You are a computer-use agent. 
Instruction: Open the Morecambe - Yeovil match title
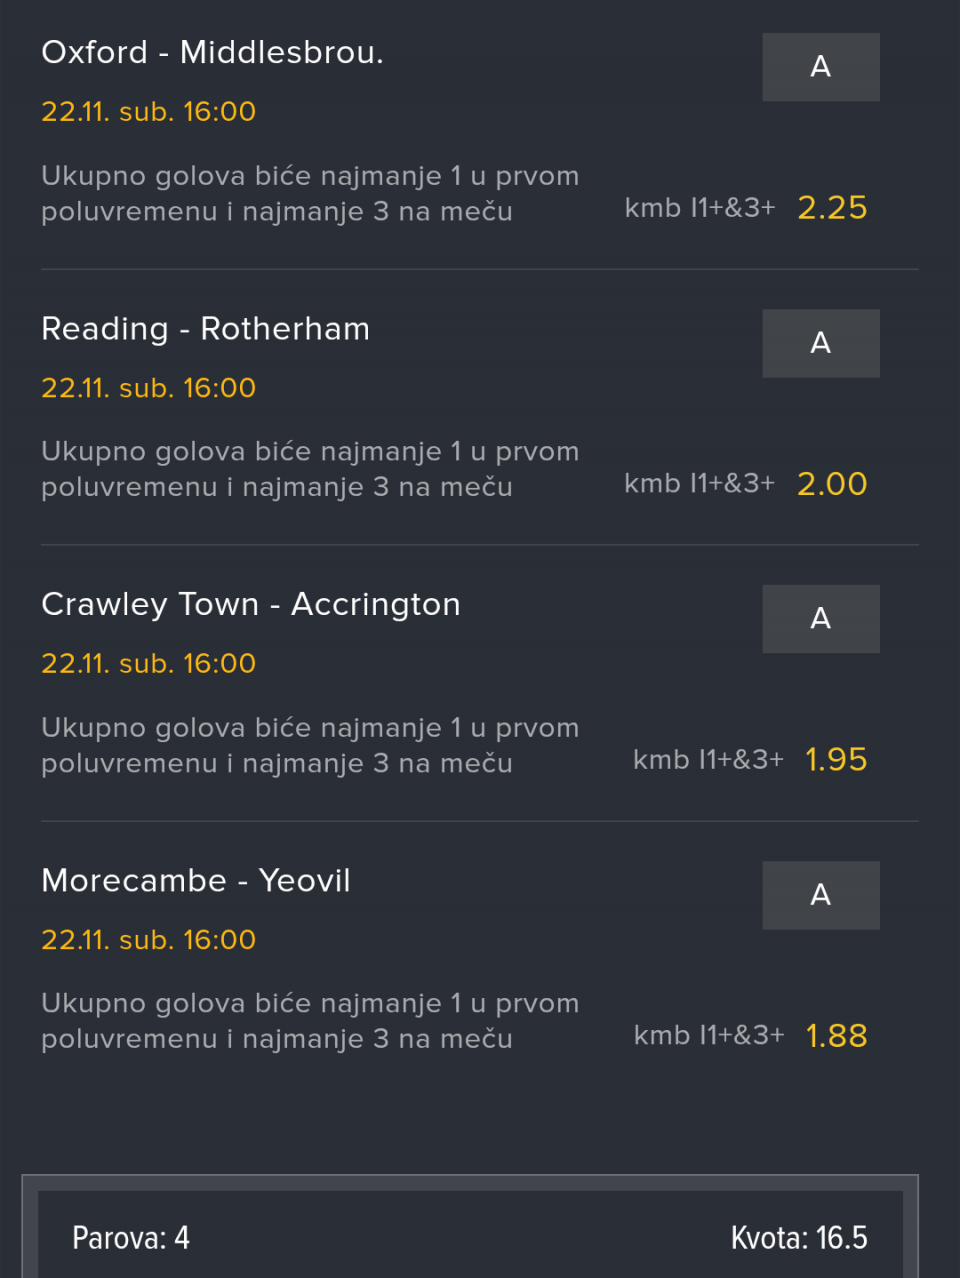196,881
